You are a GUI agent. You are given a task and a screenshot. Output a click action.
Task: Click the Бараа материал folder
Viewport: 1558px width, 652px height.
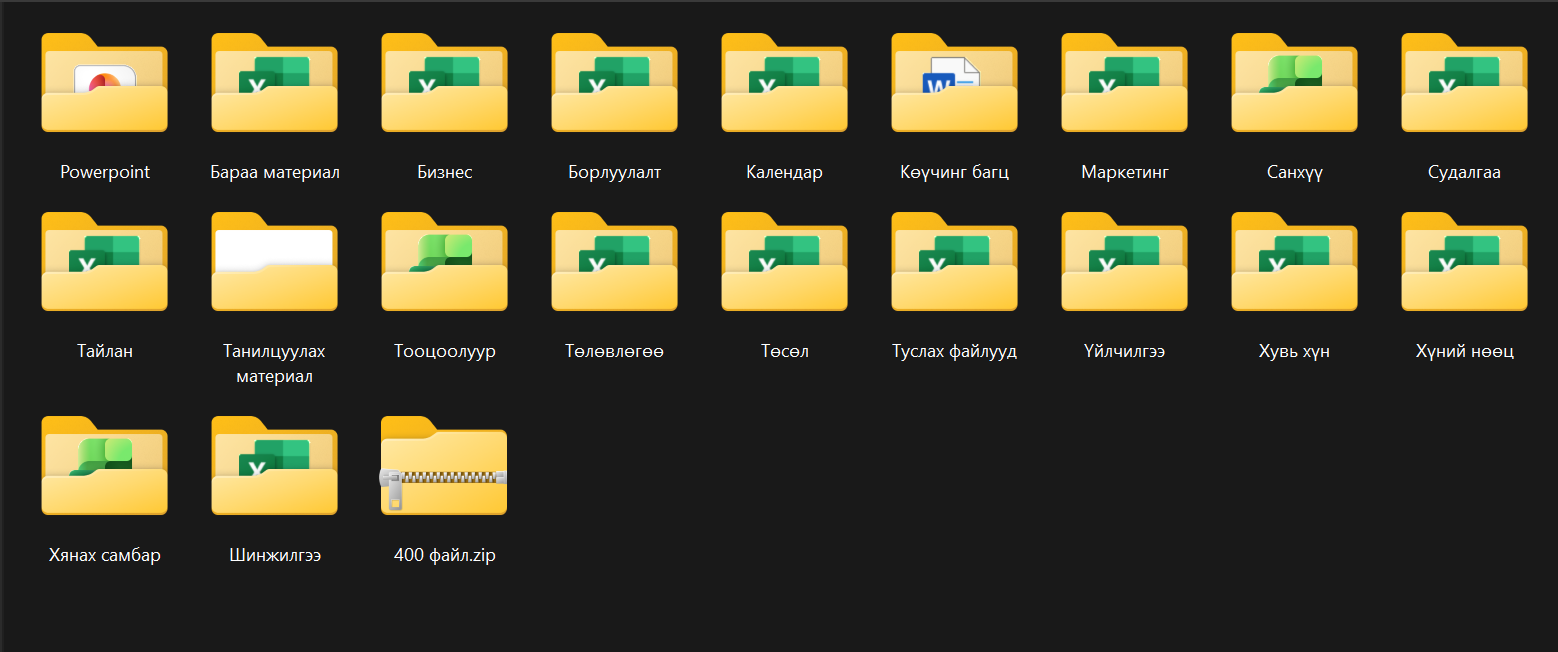[x=274, y=84]
